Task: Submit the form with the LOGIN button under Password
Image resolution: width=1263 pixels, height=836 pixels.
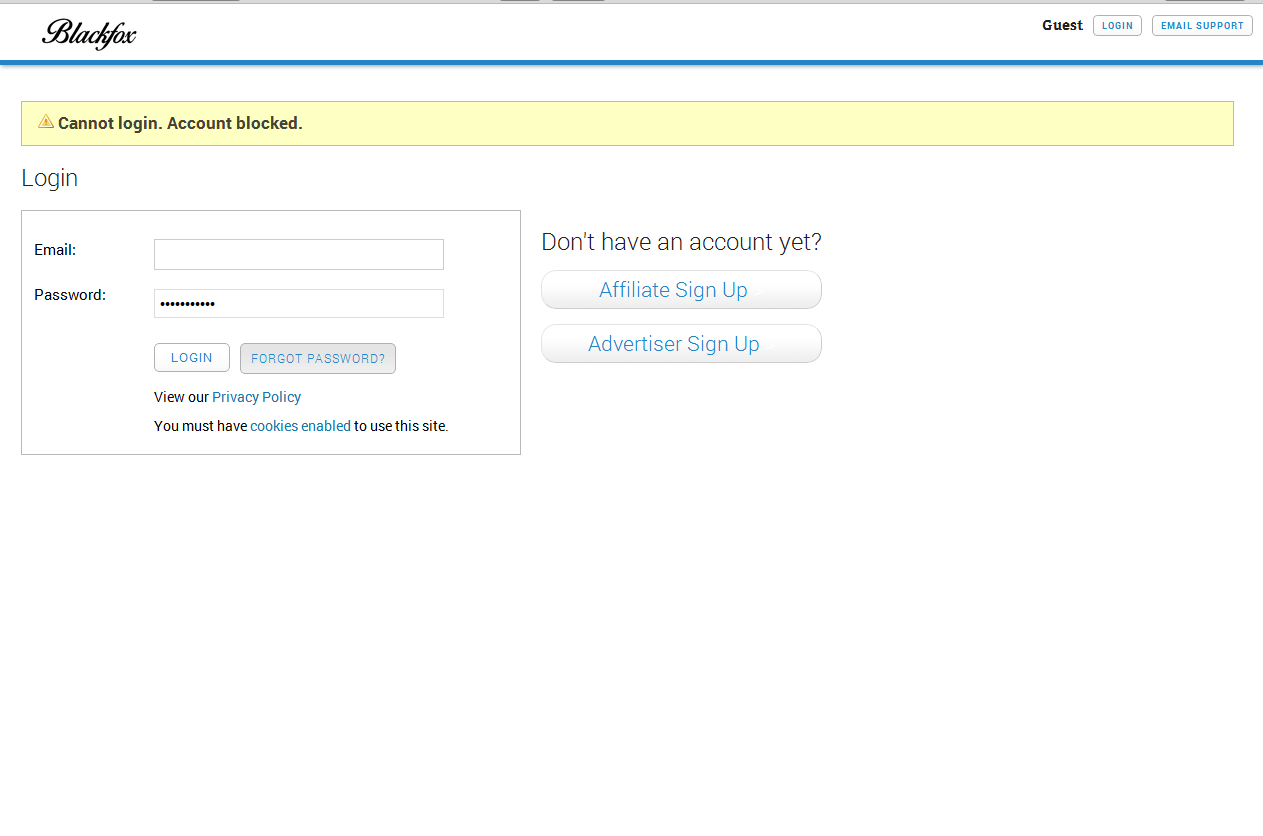Action: (x=192, y=358)
